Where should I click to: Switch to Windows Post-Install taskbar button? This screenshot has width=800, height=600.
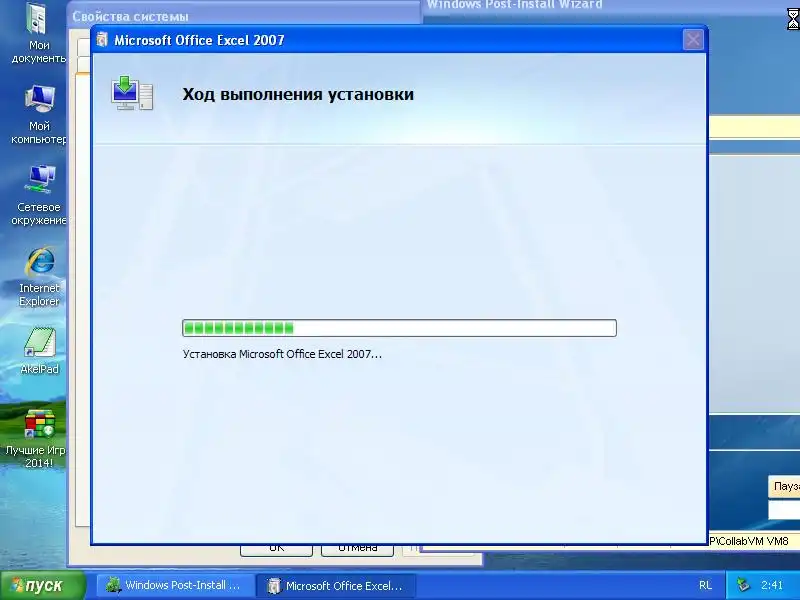point(175,585)
